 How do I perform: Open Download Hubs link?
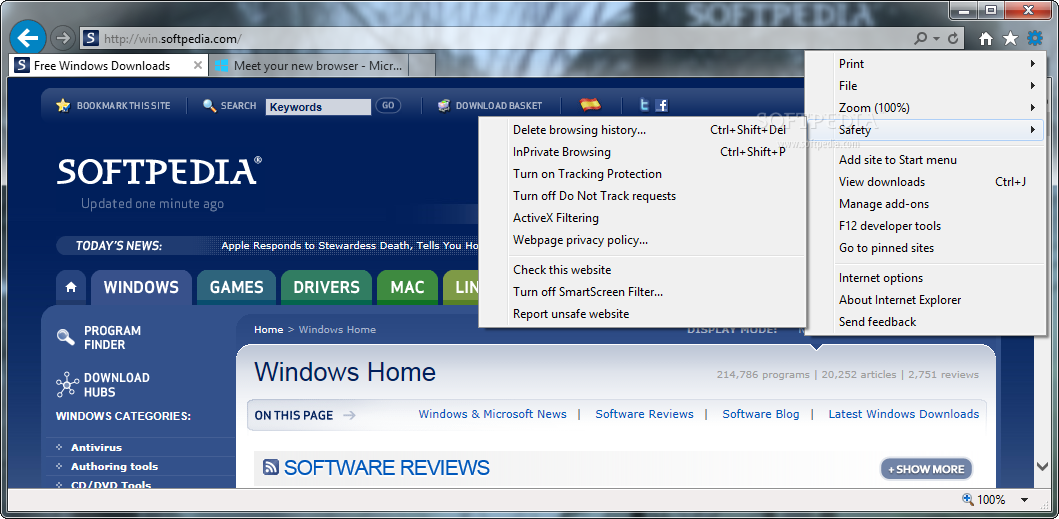[x=116, y=385]
